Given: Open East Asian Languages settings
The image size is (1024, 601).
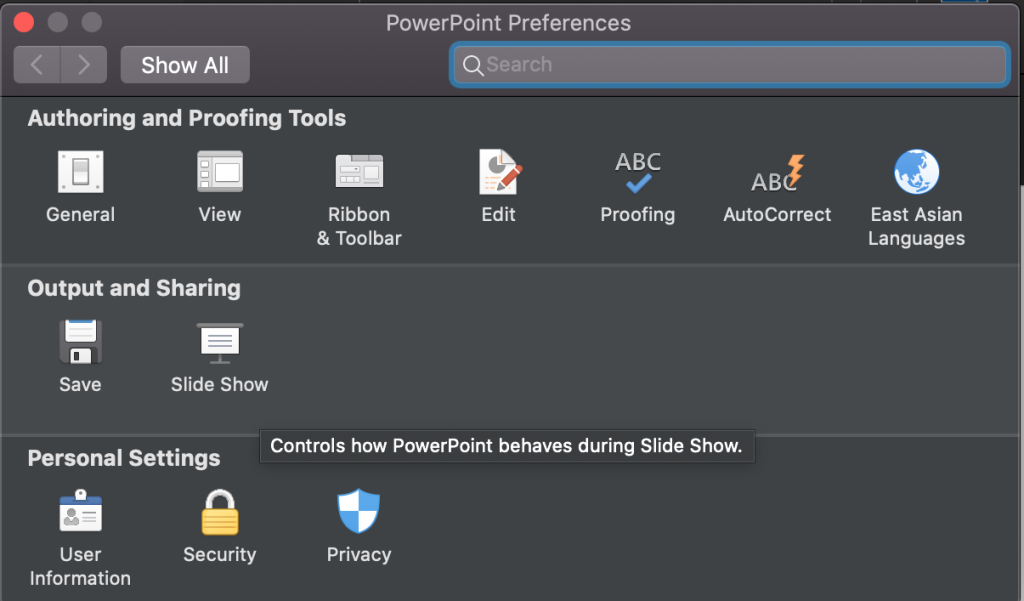Looking at the screenshot, I should coord(916,172).
